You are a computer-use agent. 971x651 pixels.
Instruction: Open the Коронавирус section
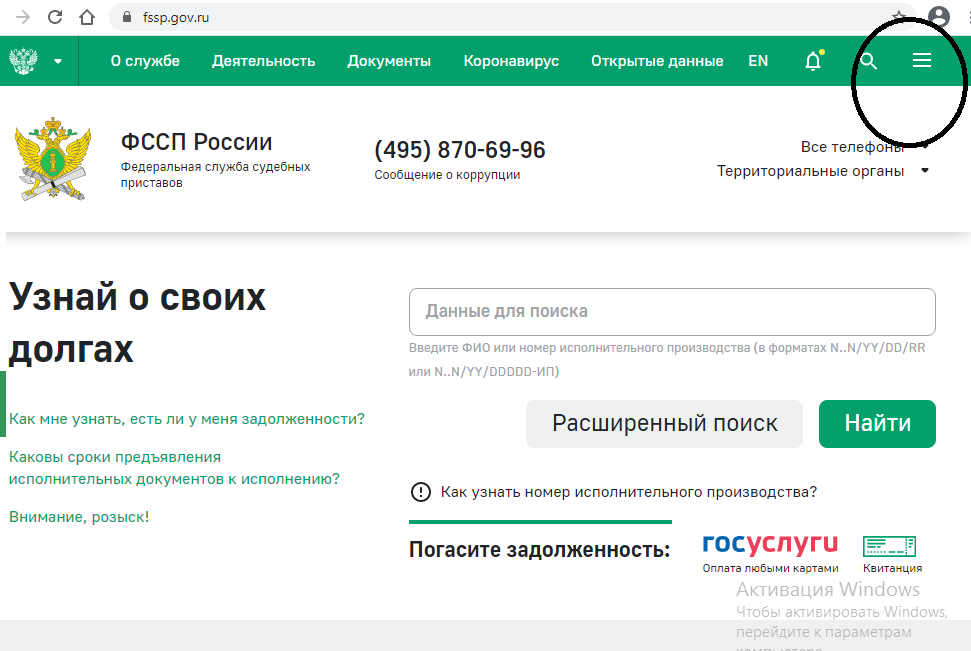(512, 61)
